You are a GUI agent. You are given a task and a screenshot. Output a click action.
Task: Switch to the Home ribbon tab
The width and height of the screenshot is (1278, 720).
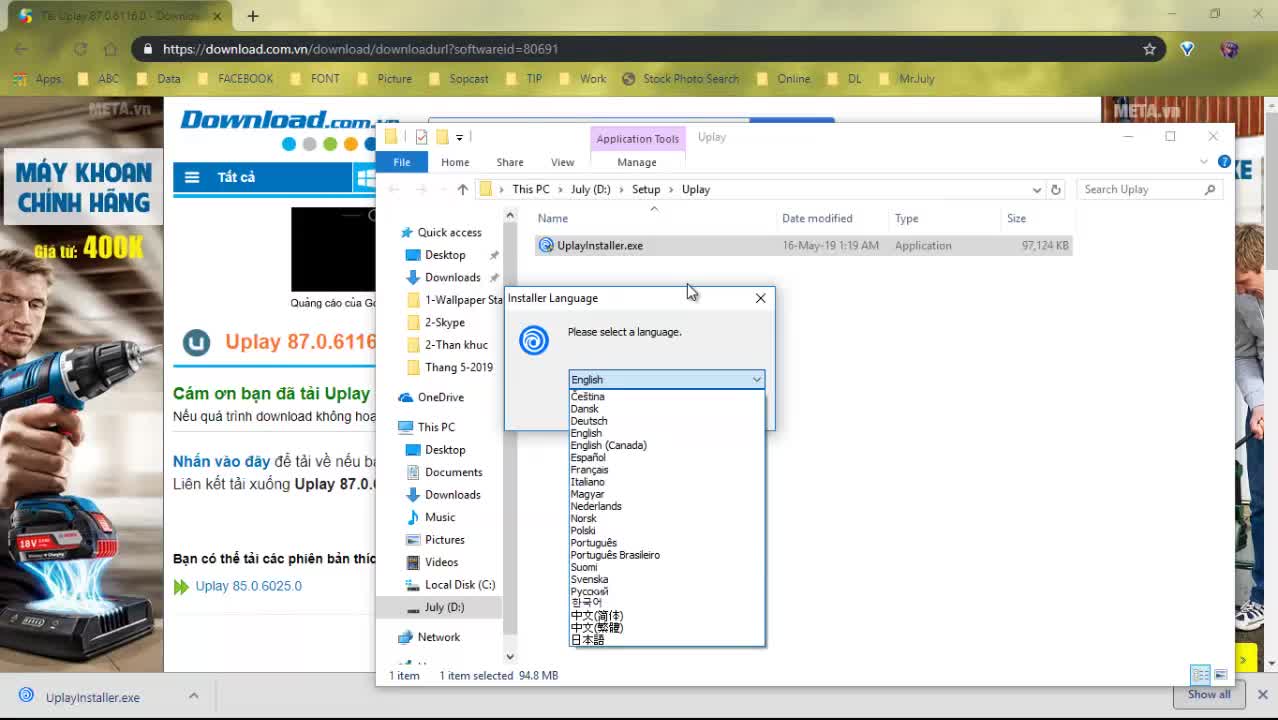coord(455,162)
